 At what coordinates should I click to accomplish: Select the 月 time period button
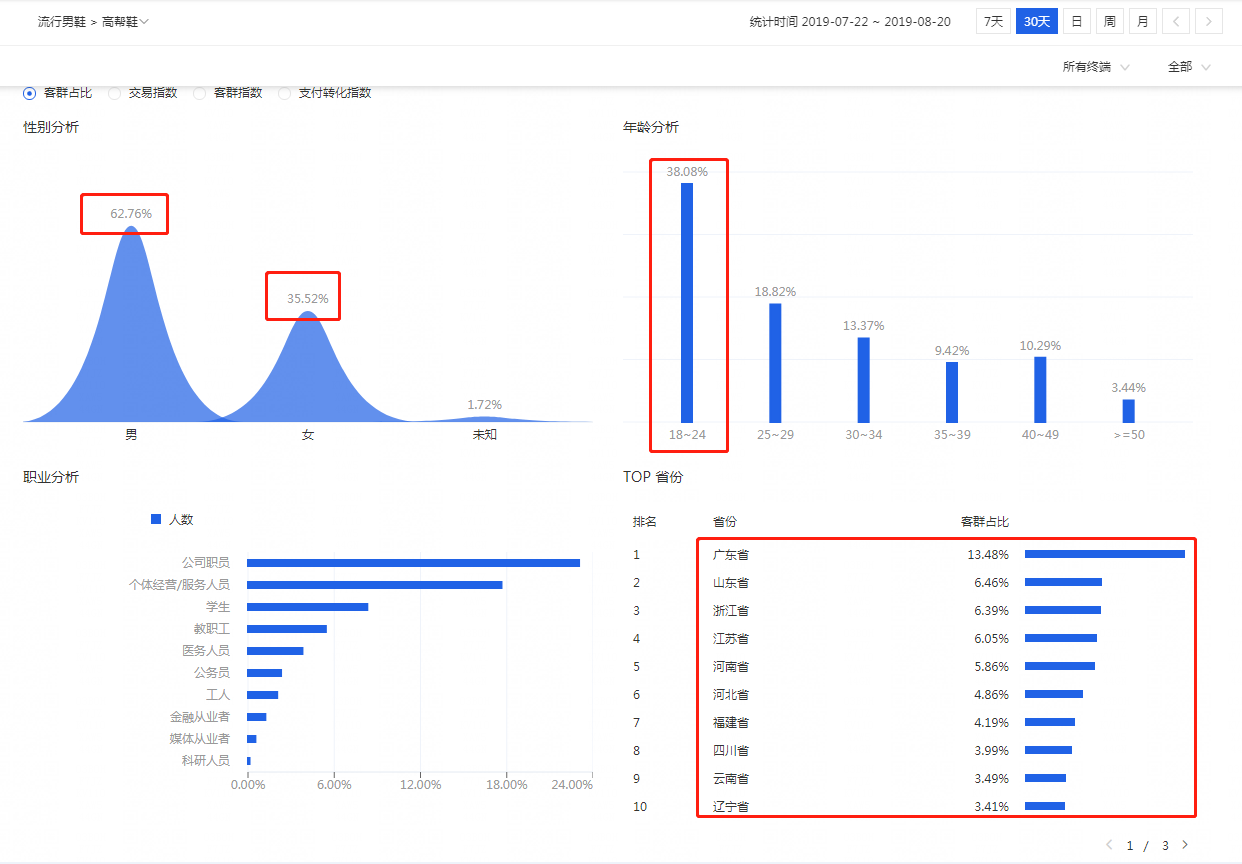[1142, 21]
